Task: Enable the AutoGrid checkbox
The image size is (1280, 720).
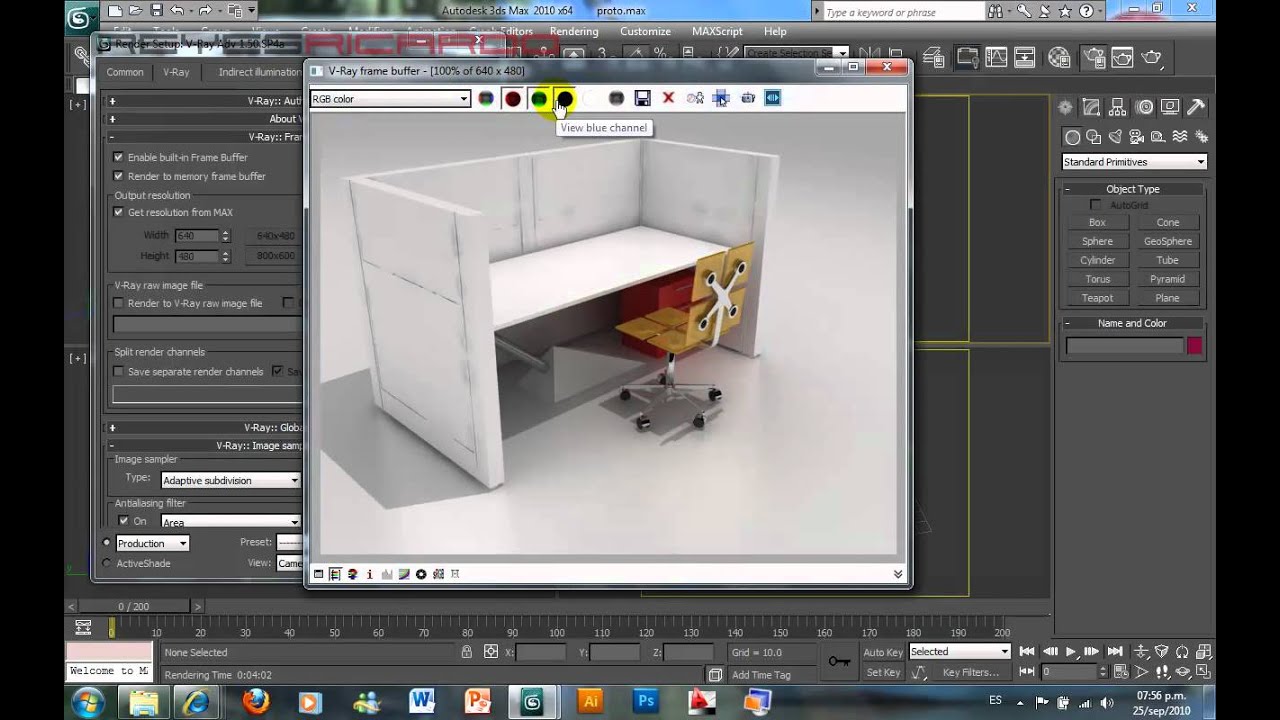Action: 1096,205
